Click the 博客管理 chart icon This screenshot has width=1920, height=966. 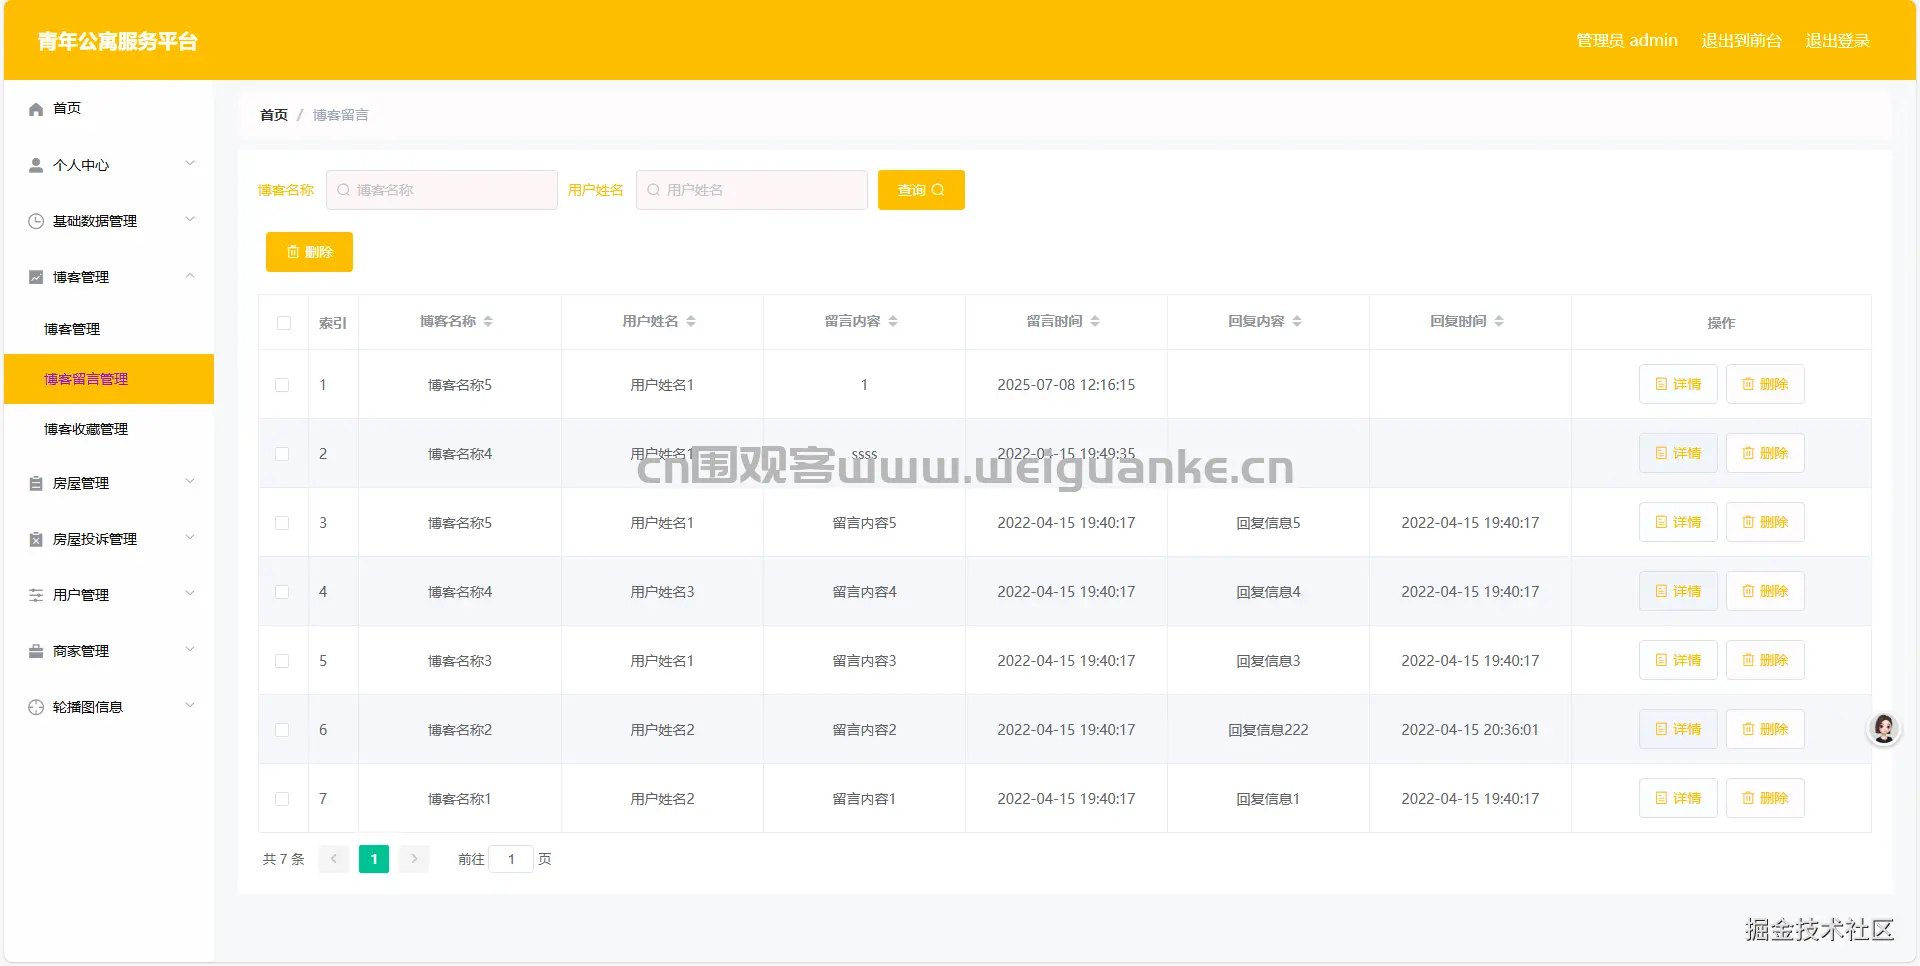pos(36,277)
